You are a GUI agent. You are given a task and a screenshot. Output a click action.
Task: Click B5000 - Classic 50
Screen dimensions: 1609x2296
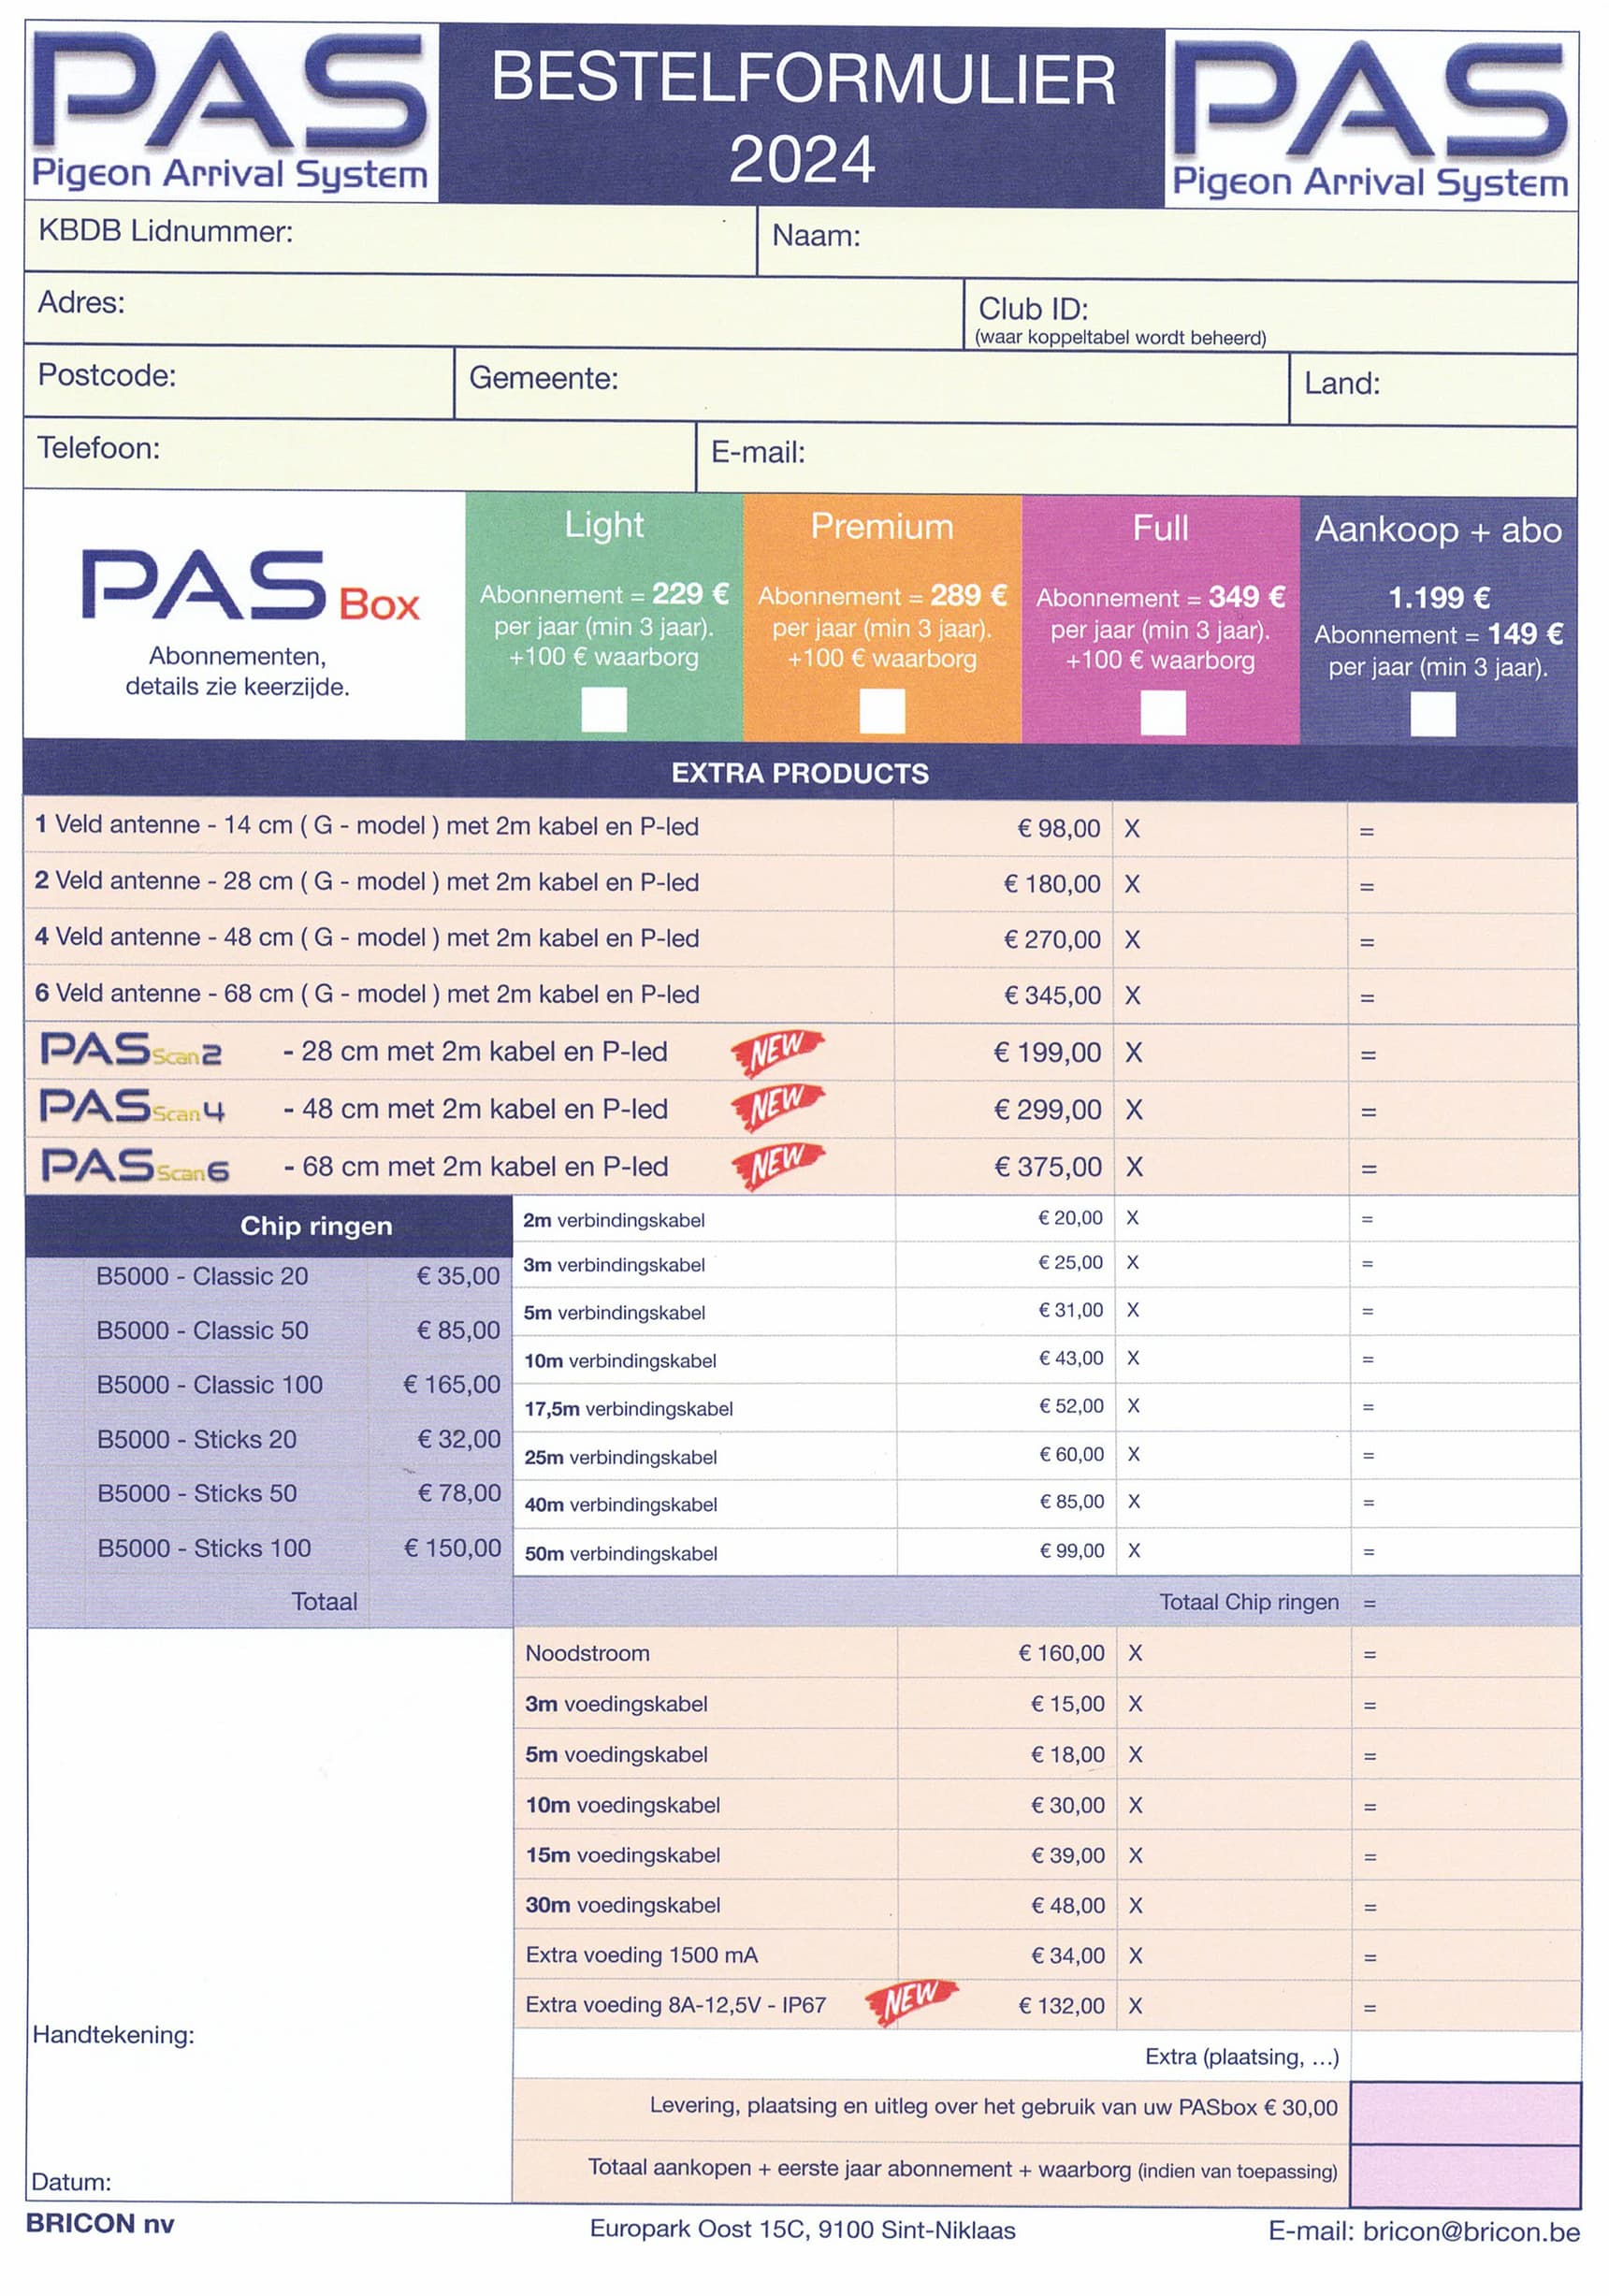[x=202, y=1331]
